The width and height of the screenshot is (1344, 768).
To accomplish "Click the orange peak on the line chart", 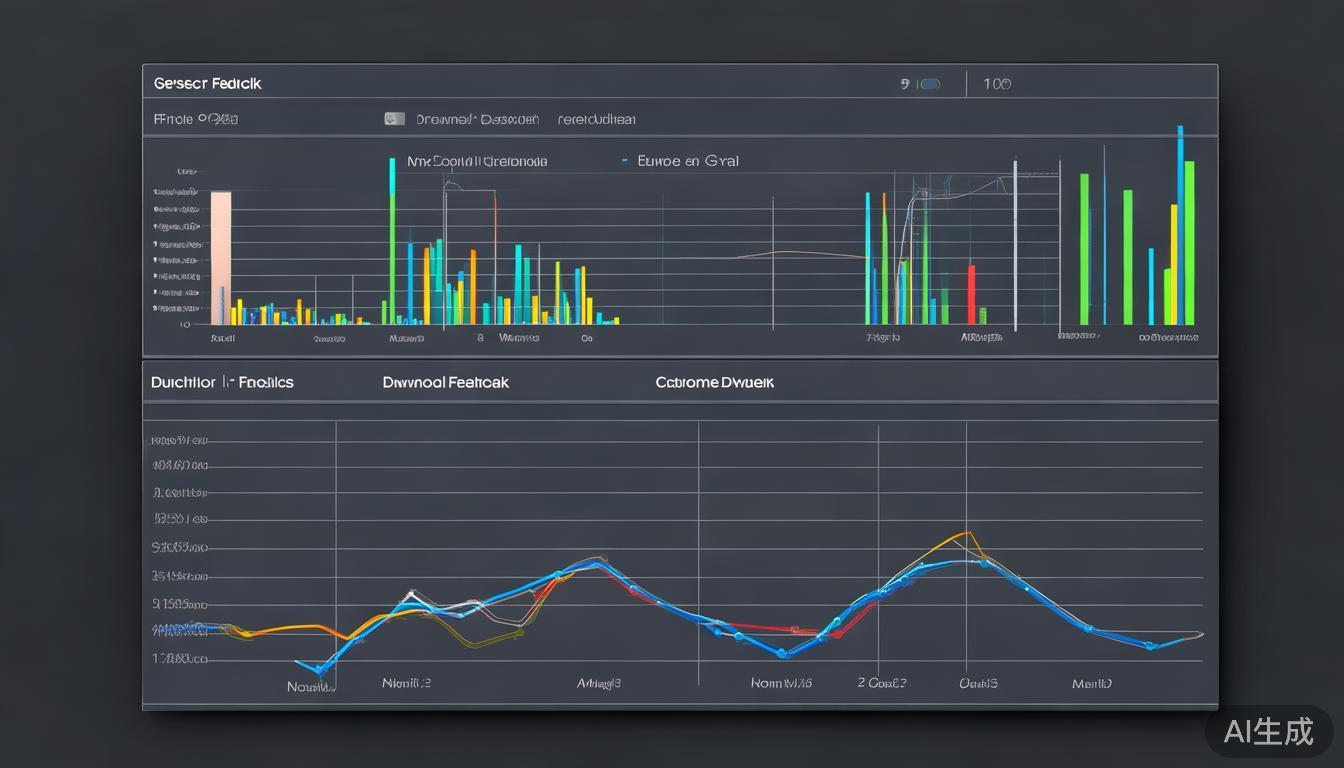I will (x=967, y=534).
